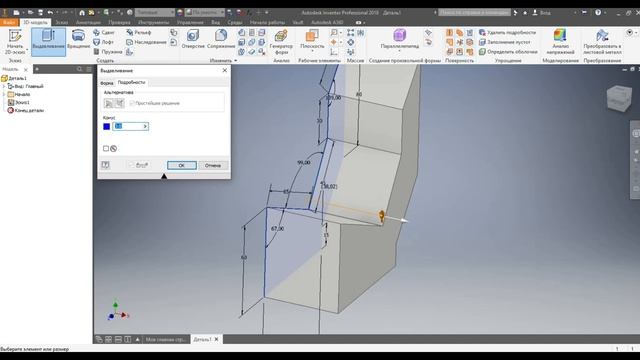Viewport: 640px width, 360px height.
Task: Toggle the checkbox beside the prohibition icon
Action: point(106,149)
